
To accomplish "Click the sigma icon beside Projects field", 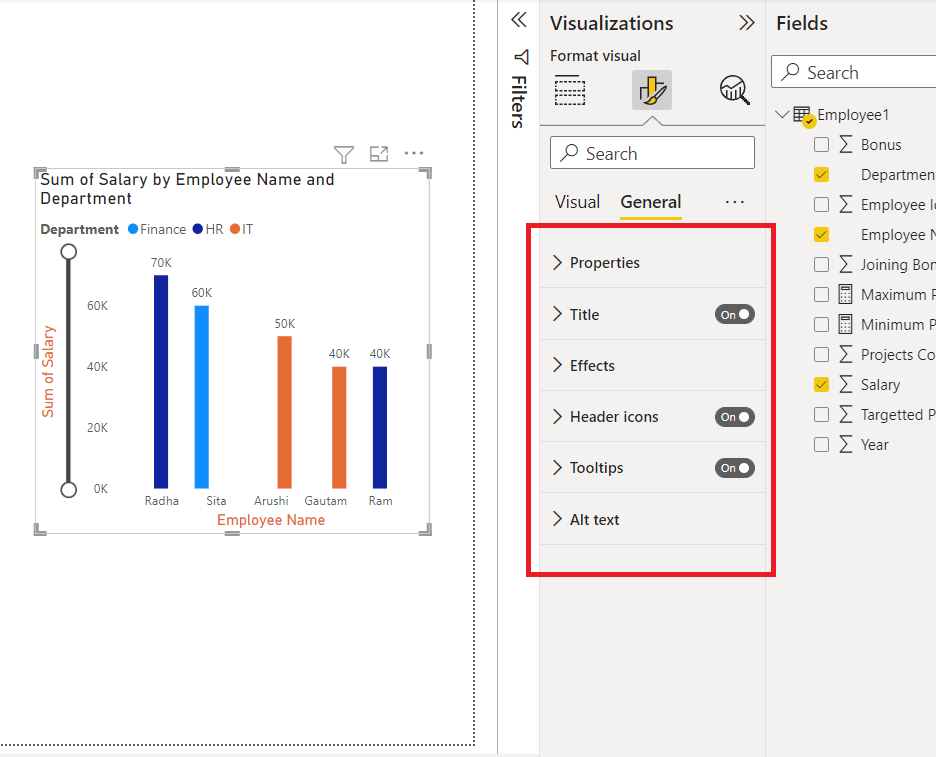I will [845, 355].
